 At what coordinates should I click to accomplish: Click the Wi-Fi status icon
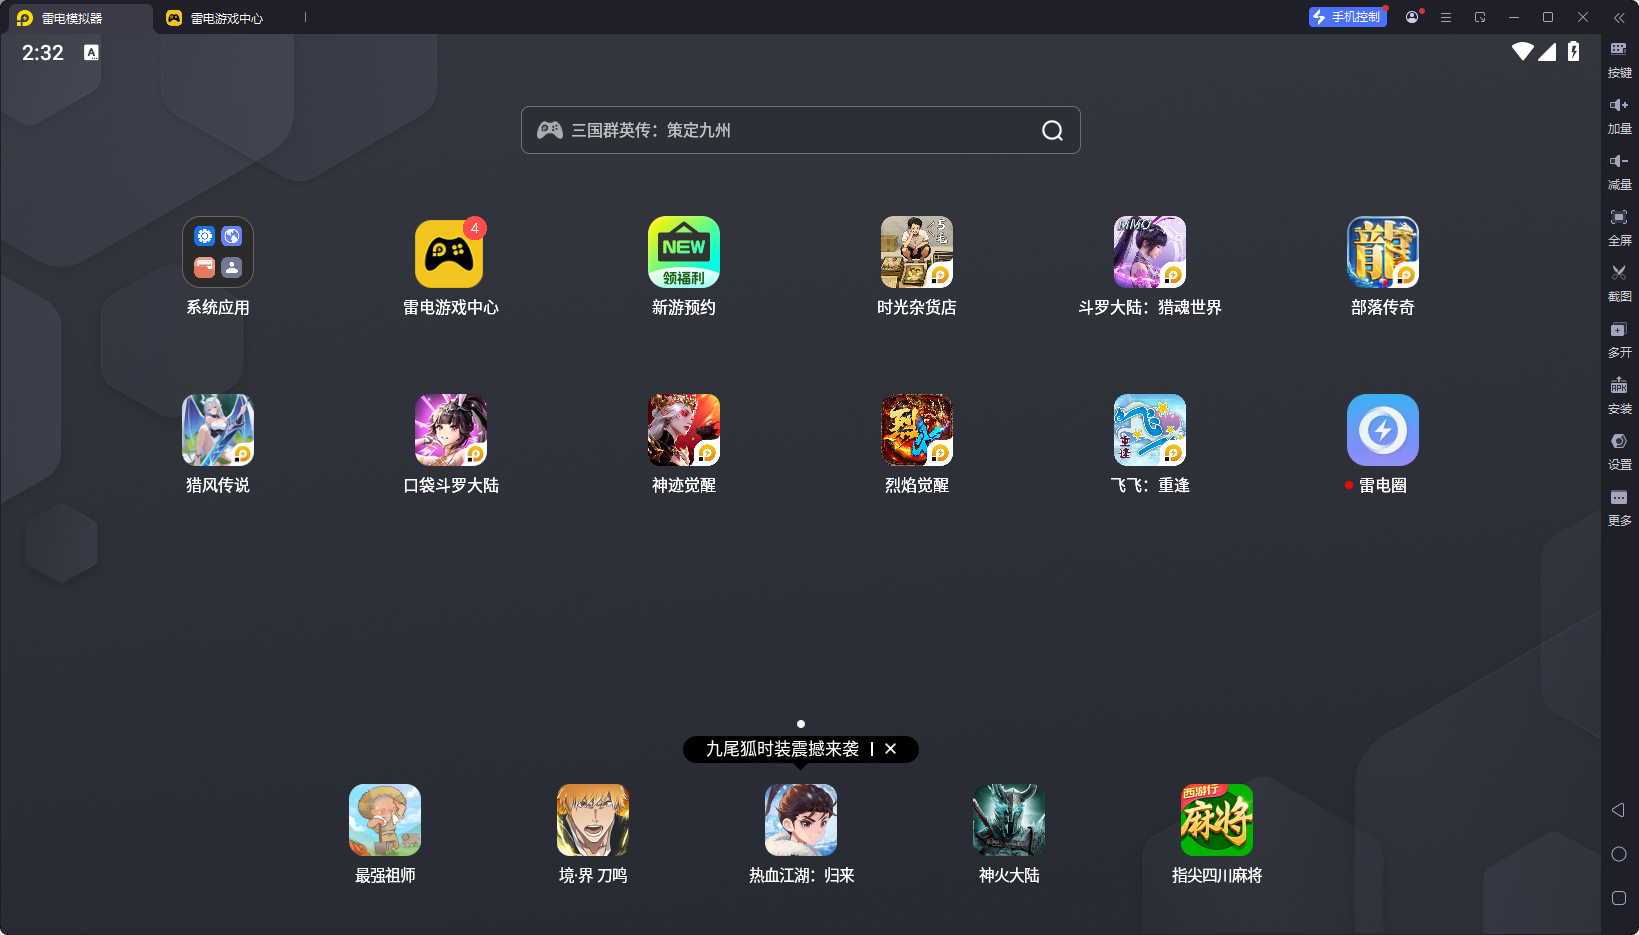[1522, 51]
